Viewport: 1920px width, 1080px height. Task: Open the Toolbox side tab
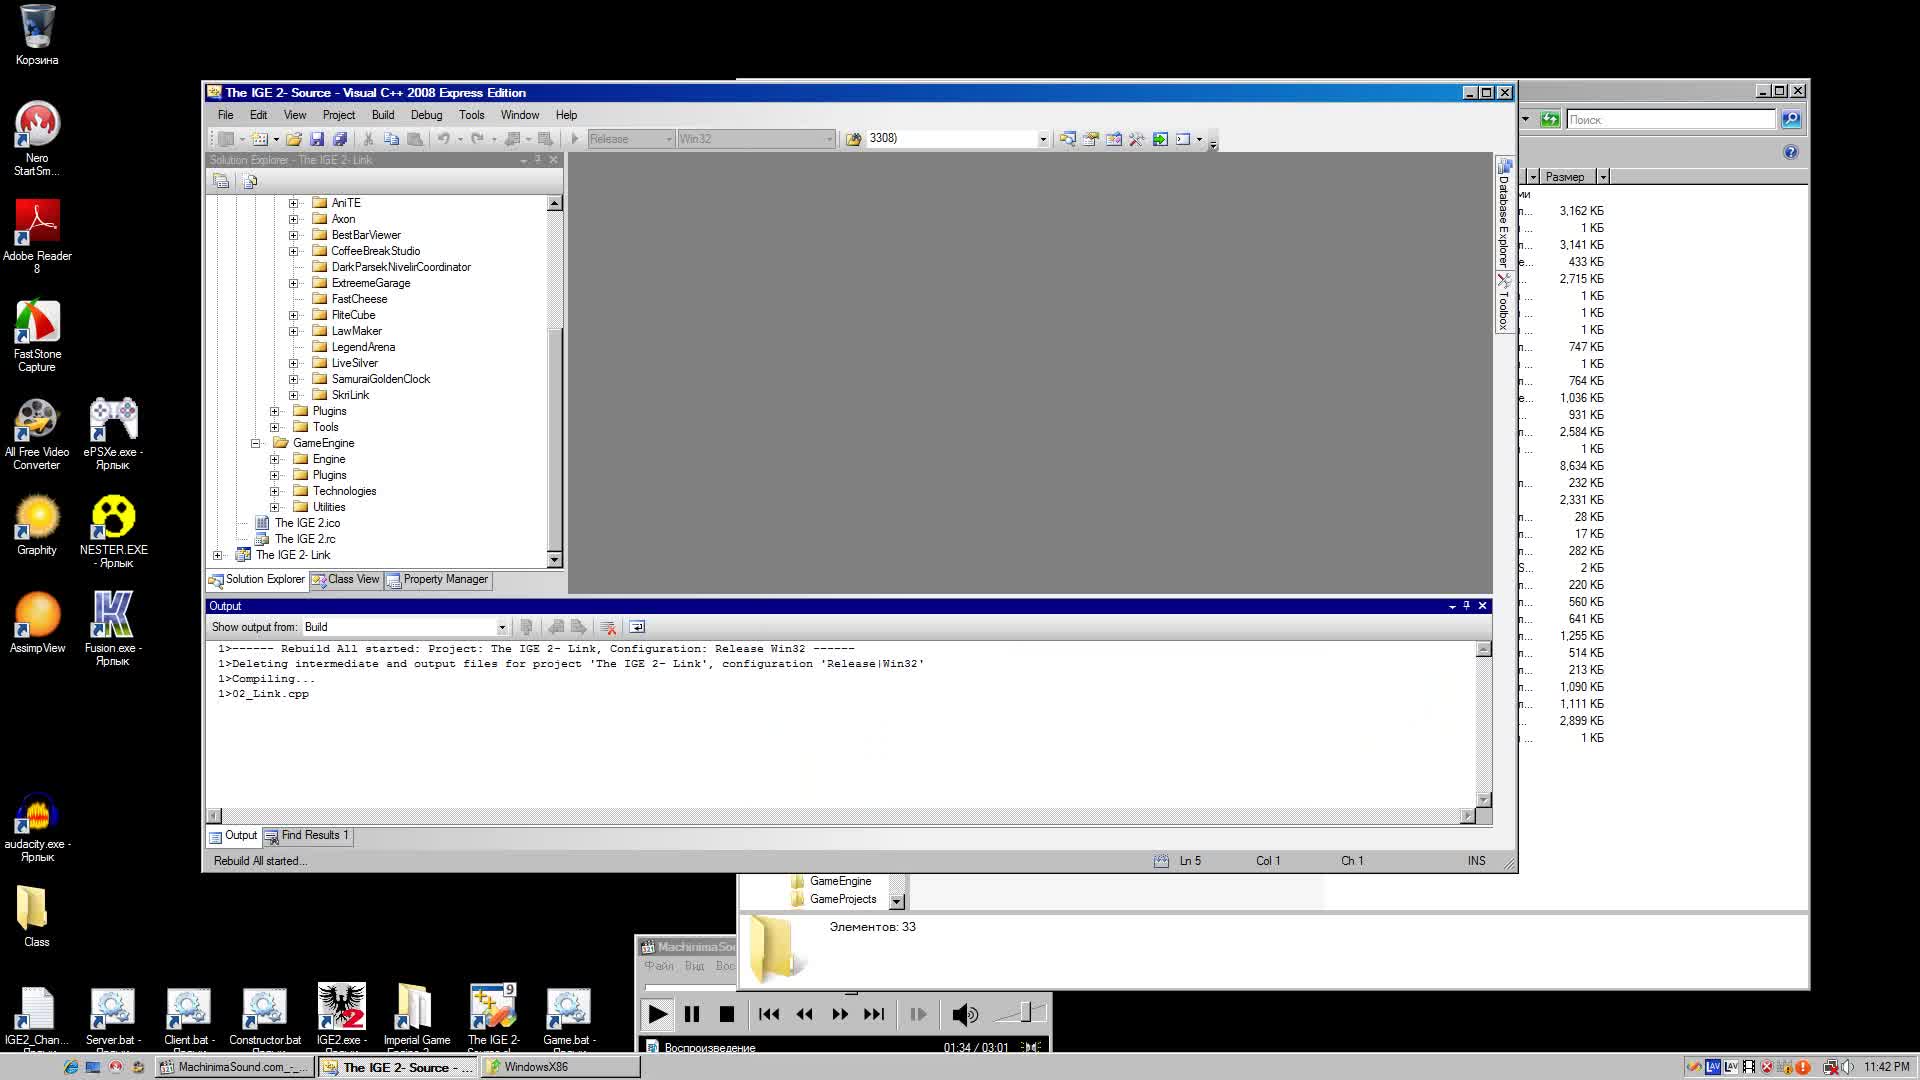[x=1503, y=303]
